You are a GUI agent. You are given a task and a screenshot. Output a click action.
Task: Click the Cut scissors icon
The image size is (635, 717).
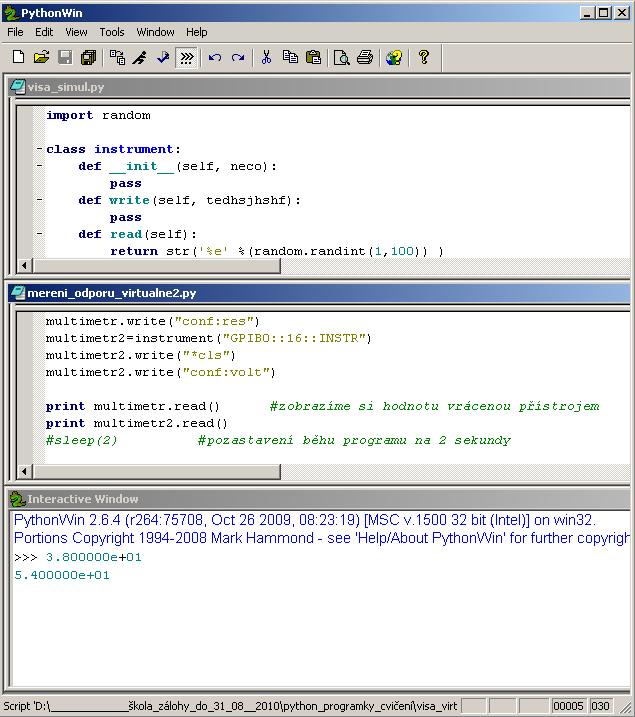point(267,57)
